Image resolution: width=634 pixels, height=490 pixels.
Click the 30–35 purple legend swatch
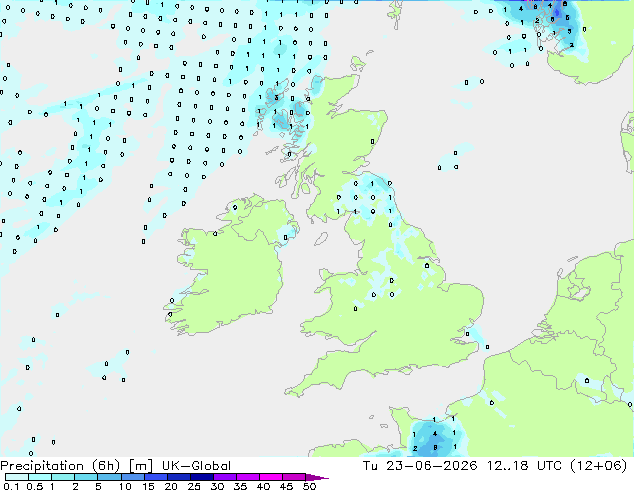tap(224, 477)
